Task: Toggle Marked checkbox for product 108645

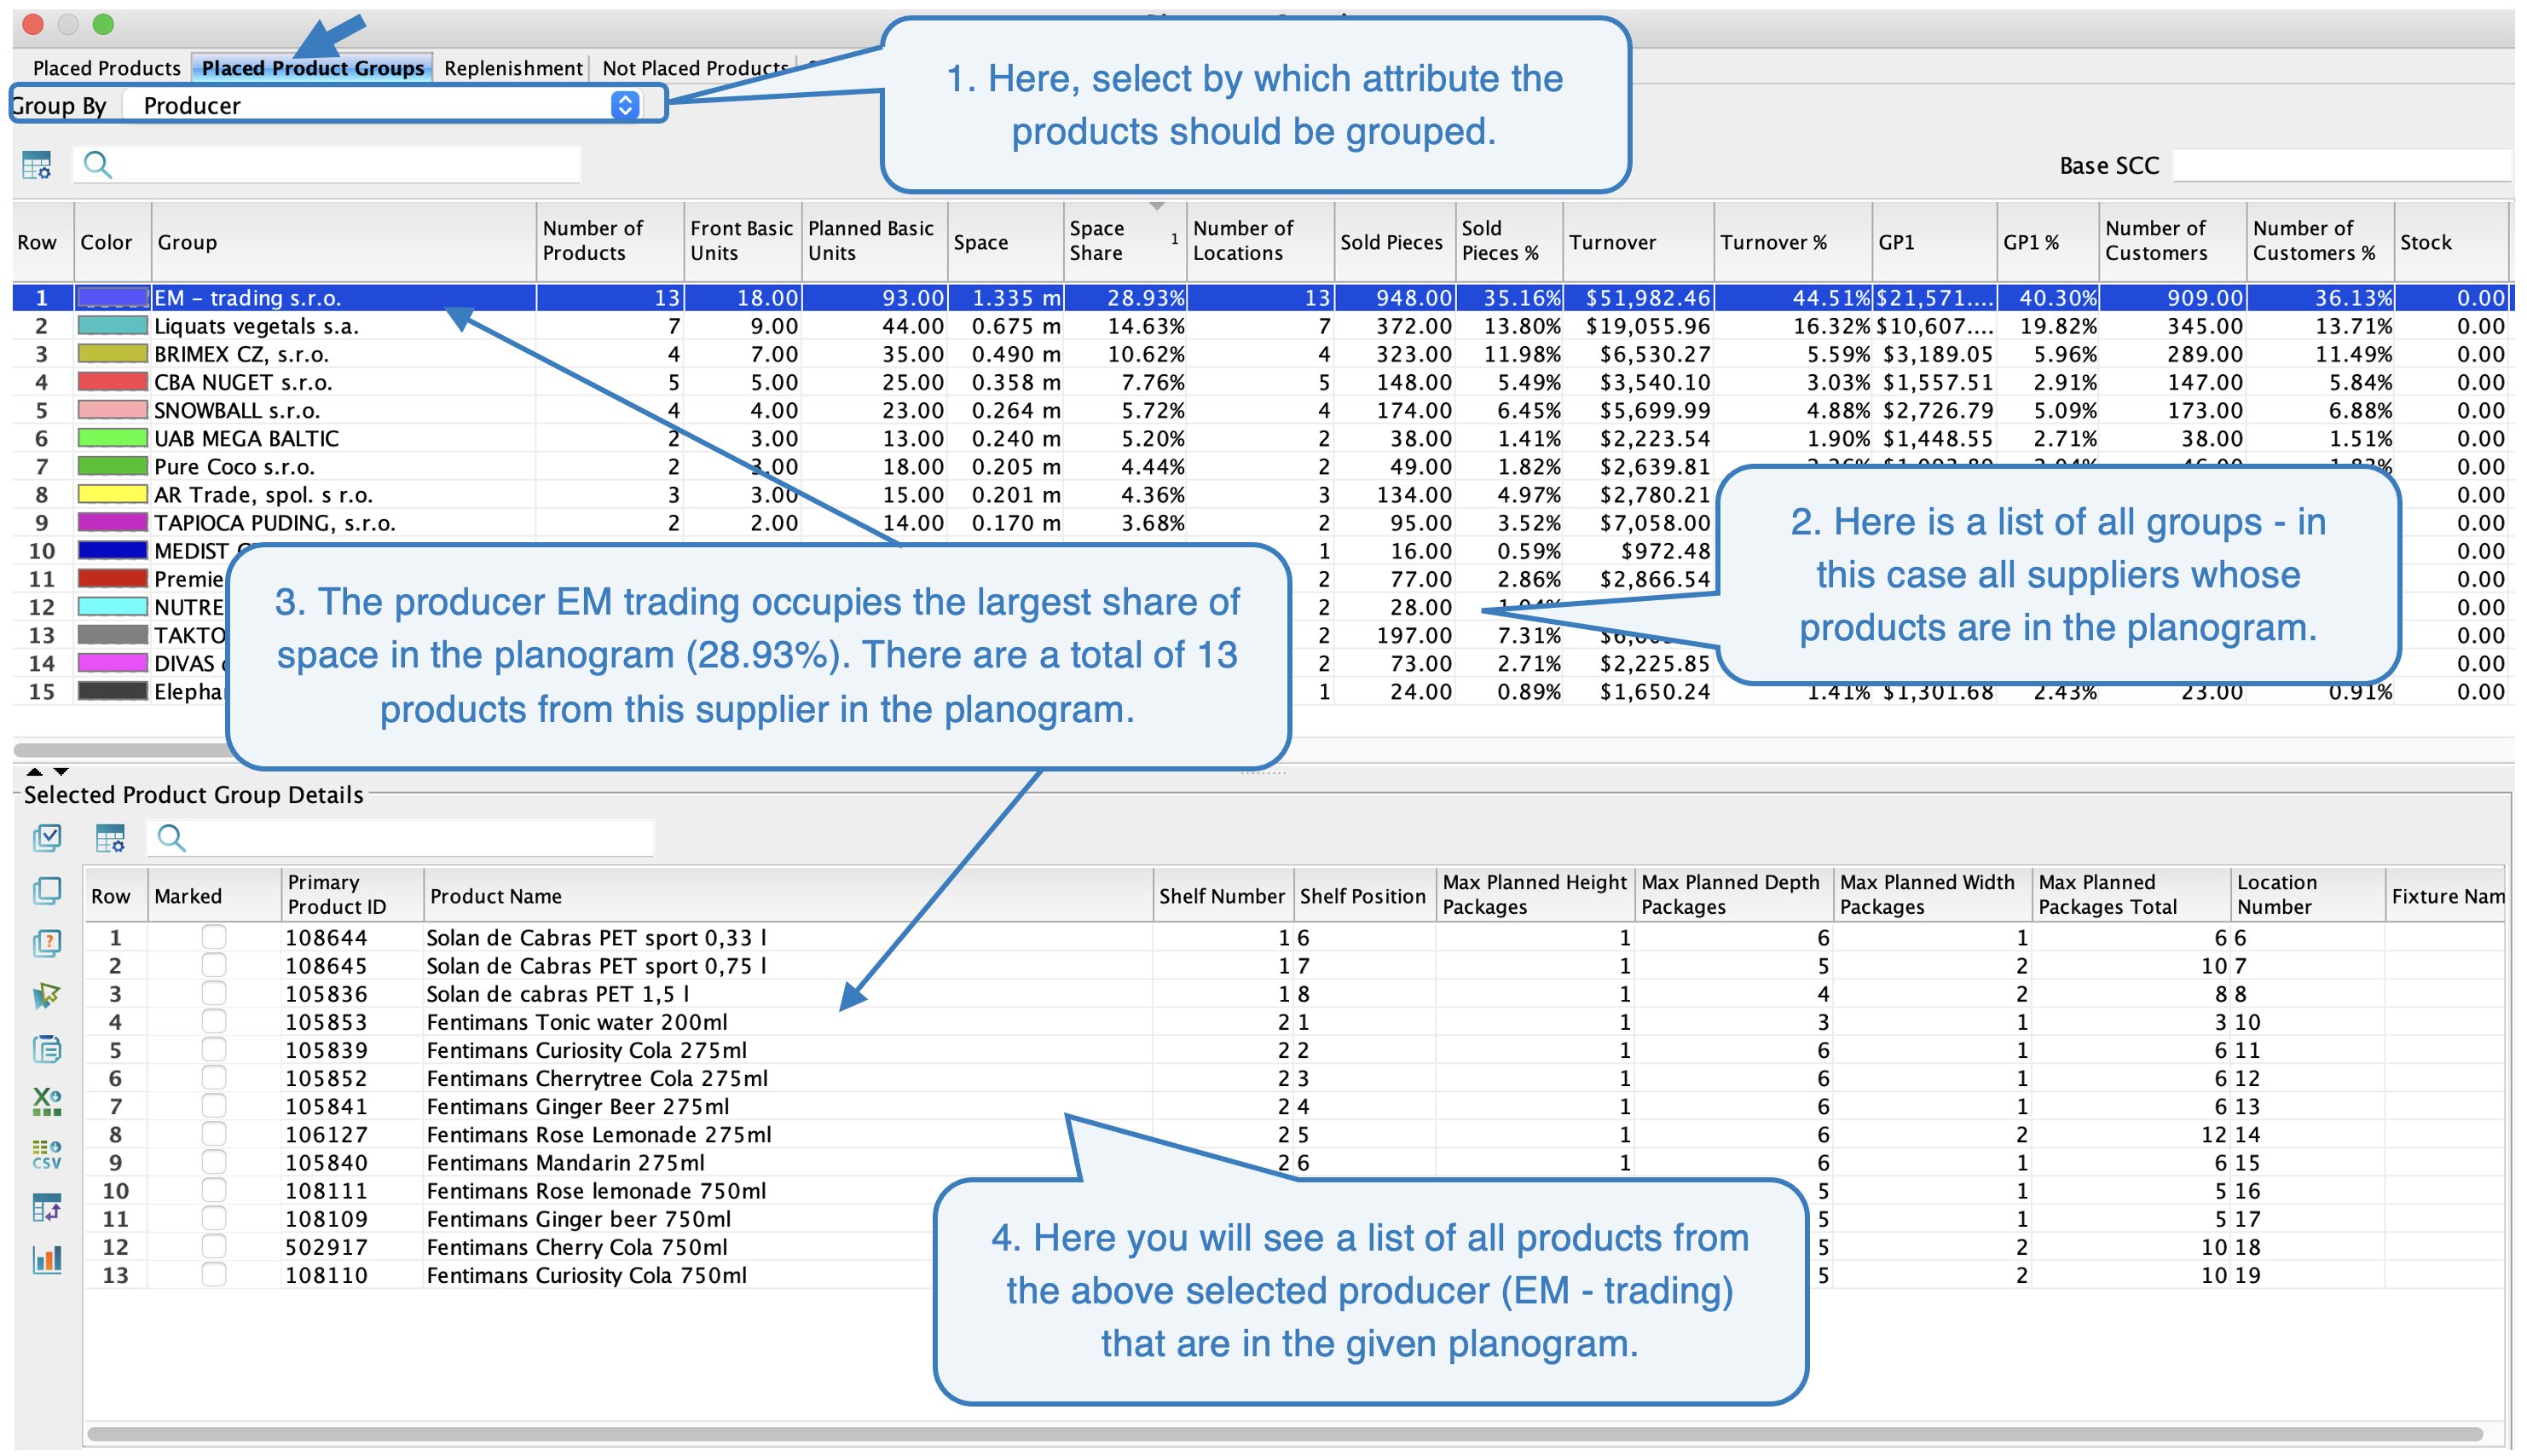Action: [x=213, y=966]
